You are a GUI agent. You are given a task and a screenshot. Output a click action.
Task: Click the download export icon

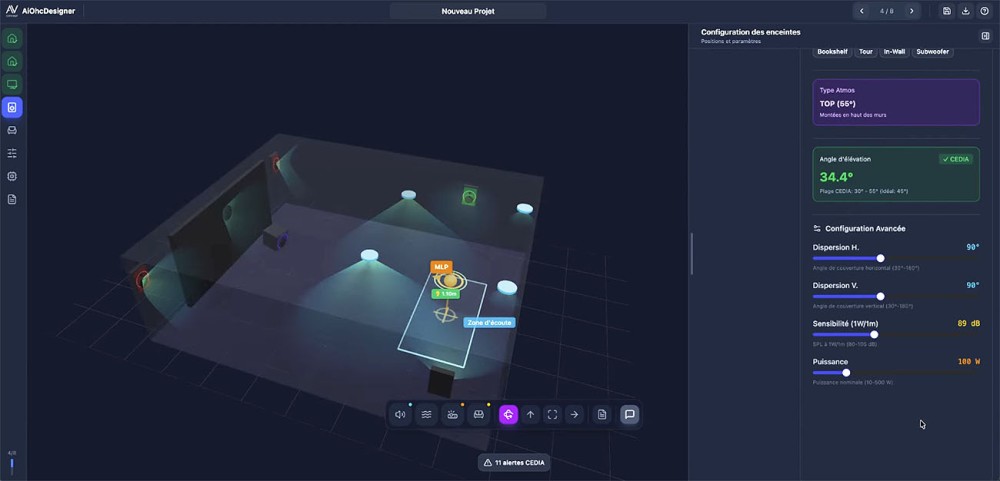pos(966,11)
